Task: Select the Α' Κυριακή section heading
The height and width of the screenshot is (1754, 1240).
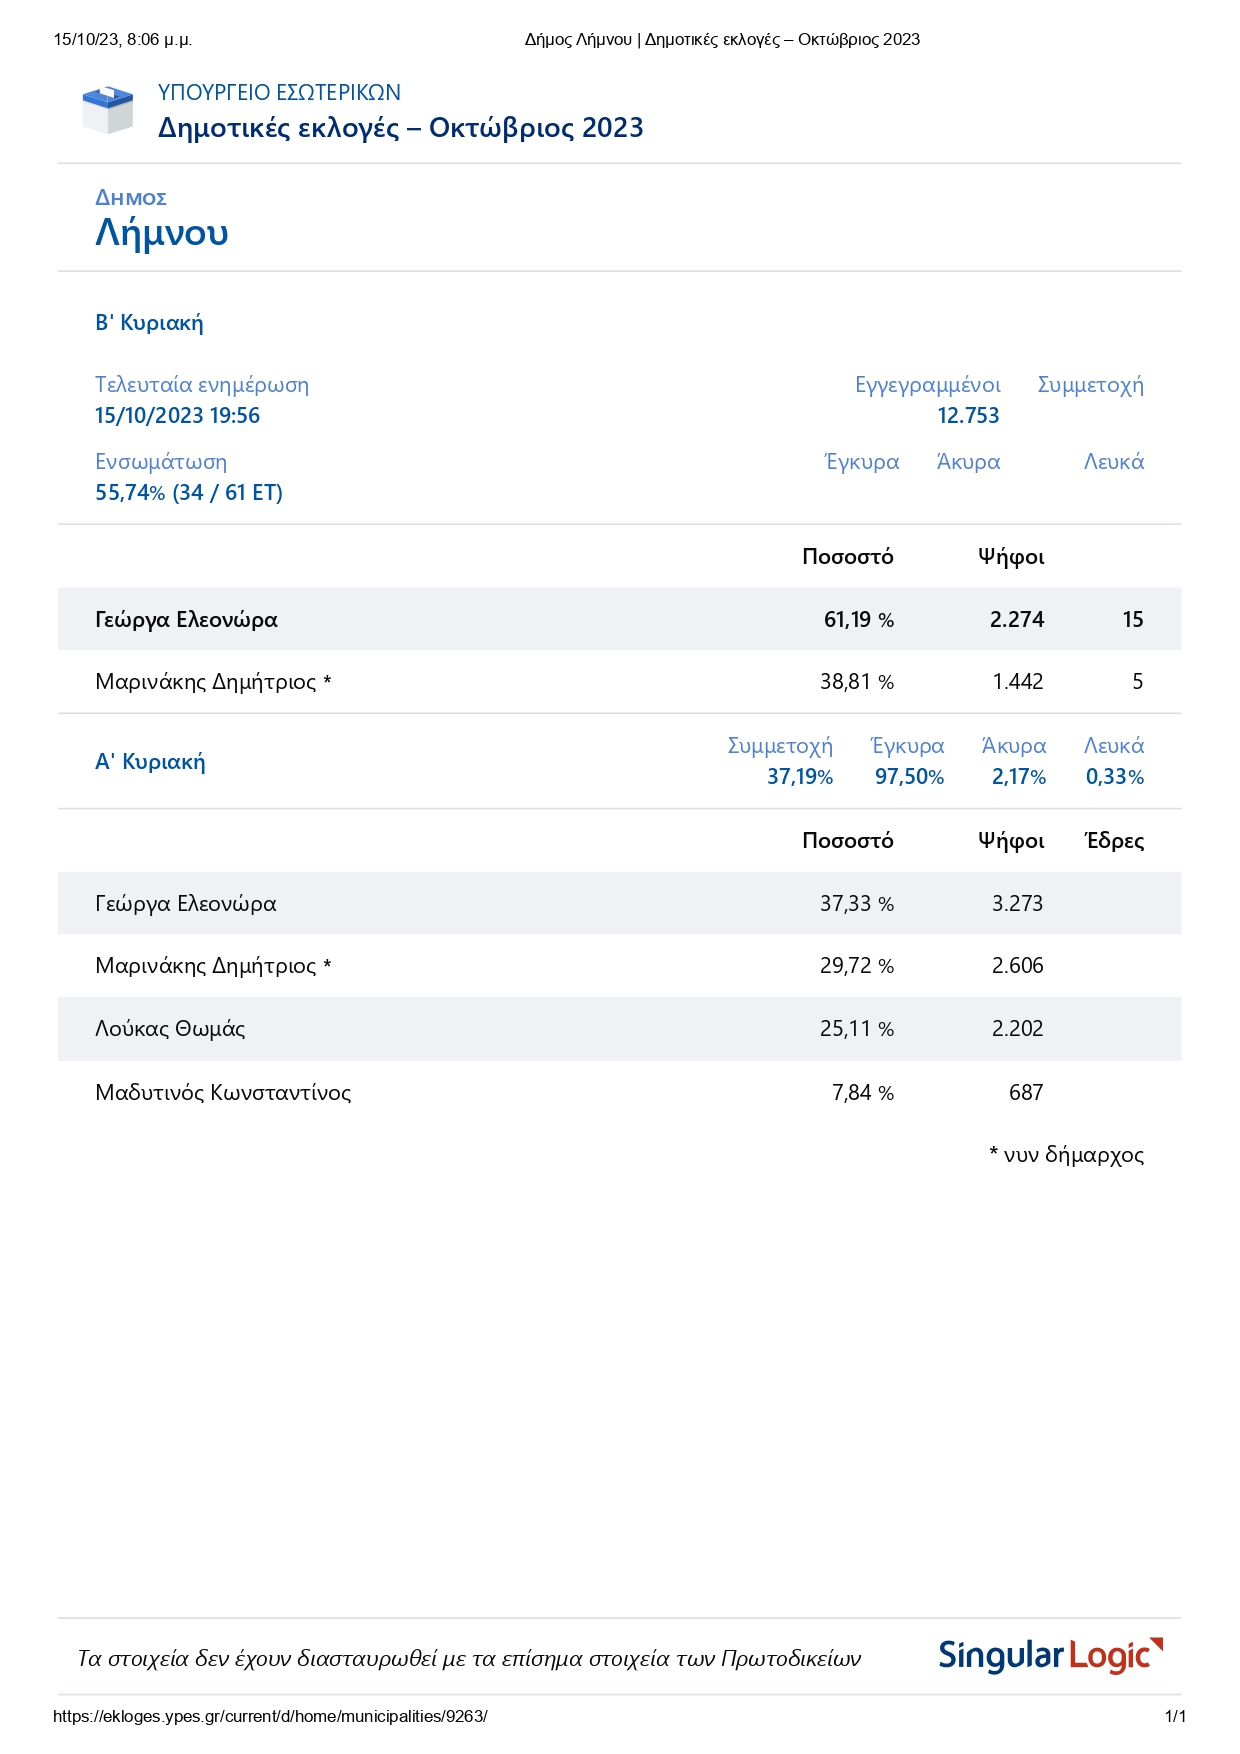Action: [150, 762]
